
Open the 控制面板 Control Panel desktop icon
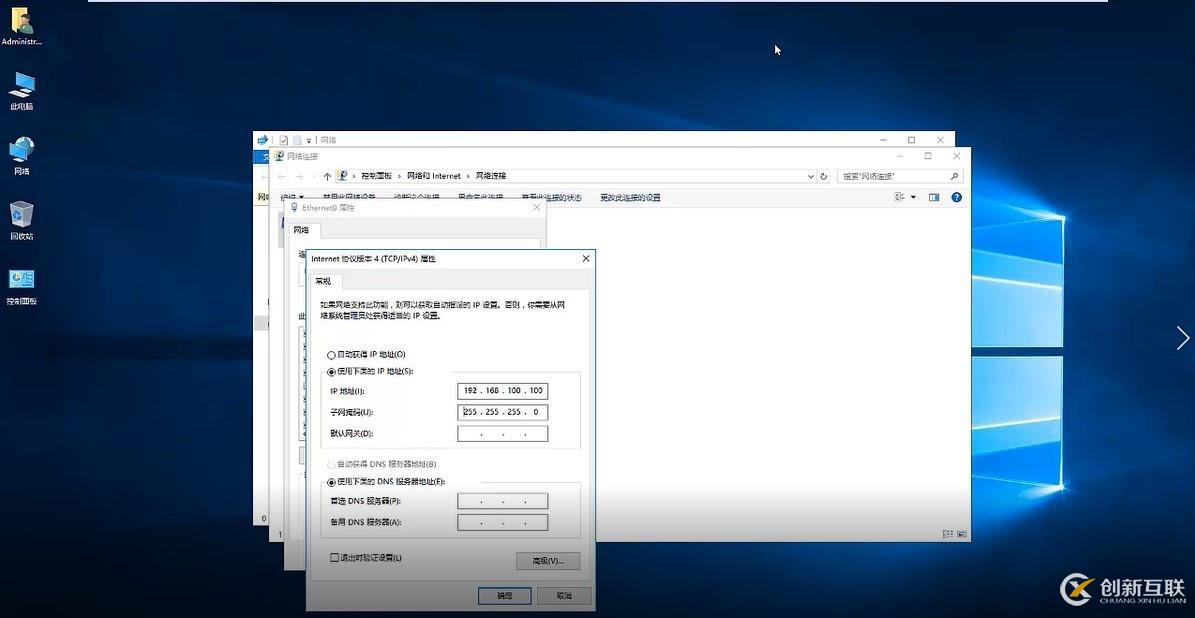21,286
